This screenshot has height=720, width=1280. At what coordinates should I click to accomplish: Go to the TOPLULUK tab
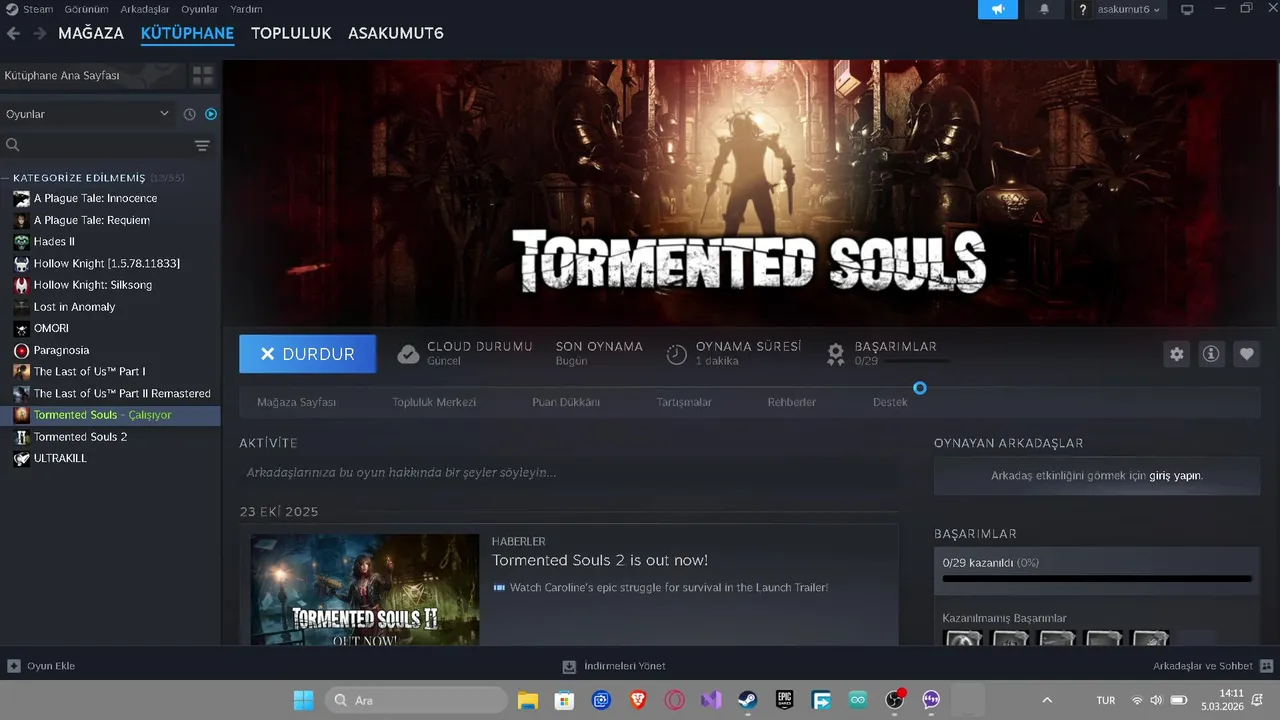[x=291, y=33]
